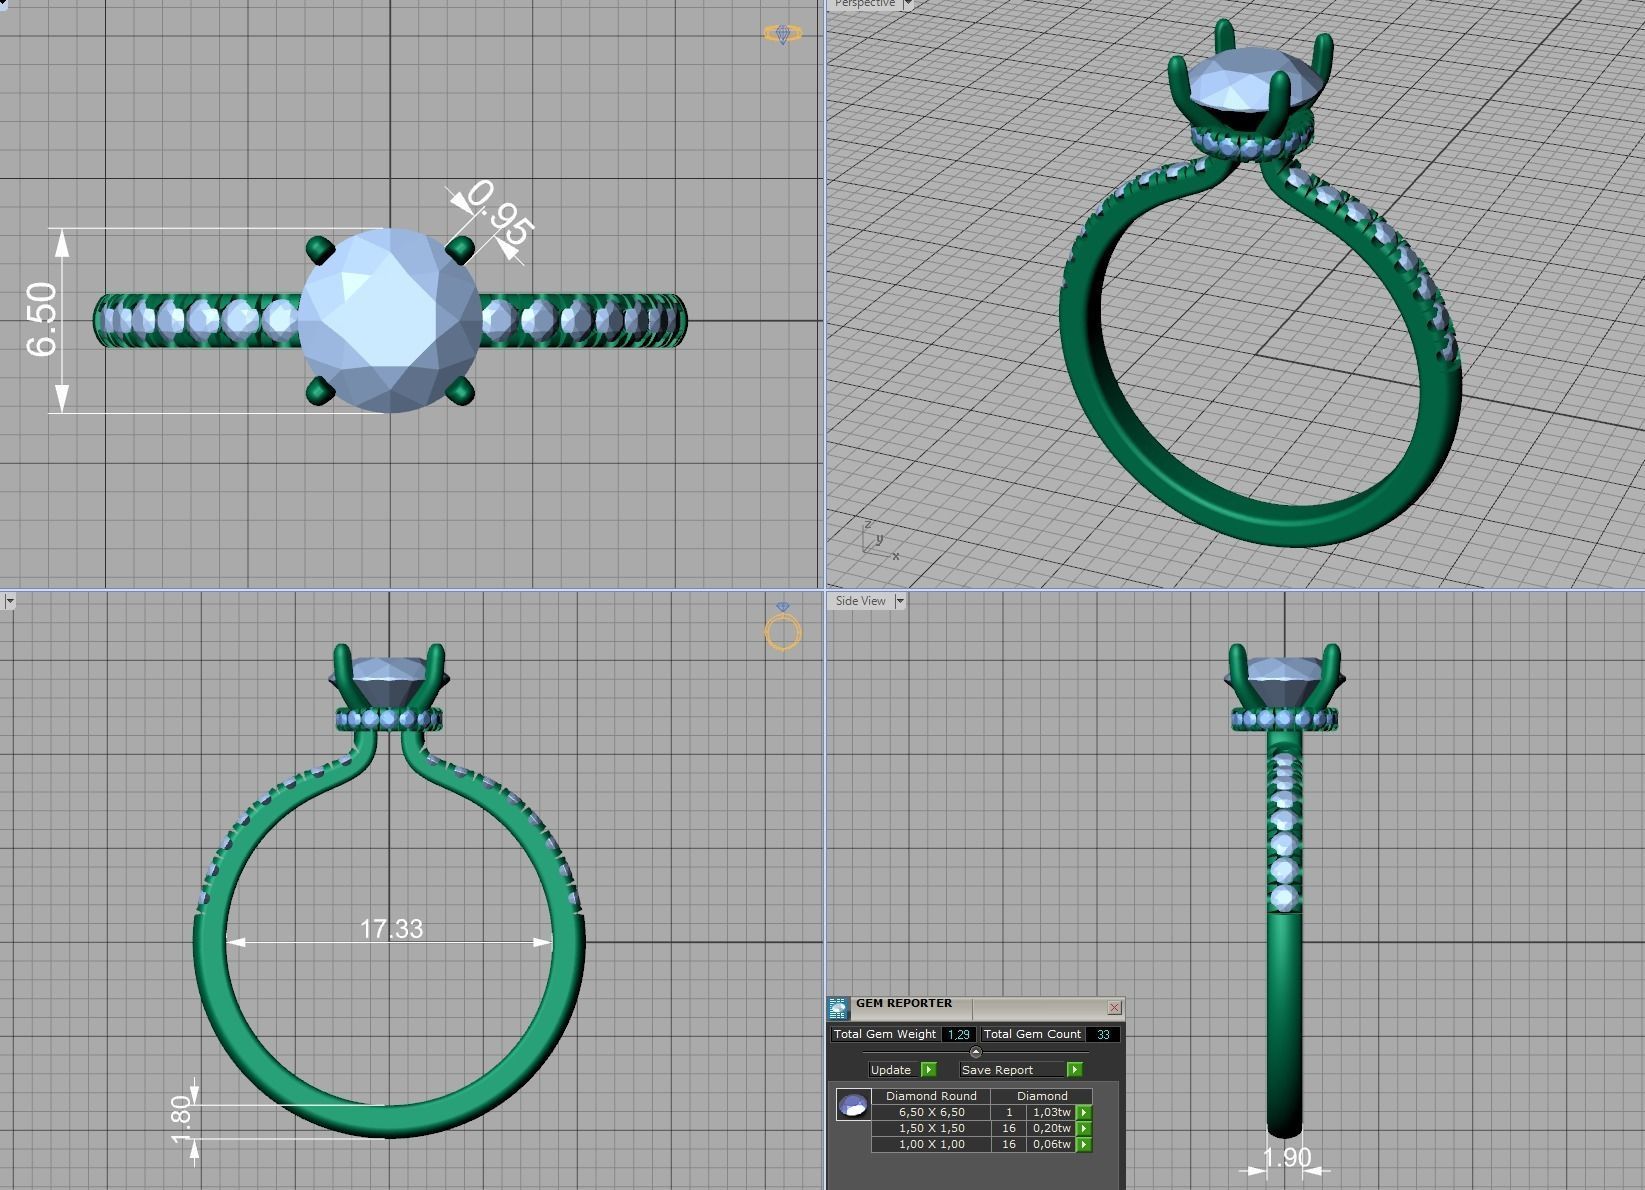Collapse the Gem Reporter options divider arrow
1645x1190 pixels.
[x=976, y=1052]
